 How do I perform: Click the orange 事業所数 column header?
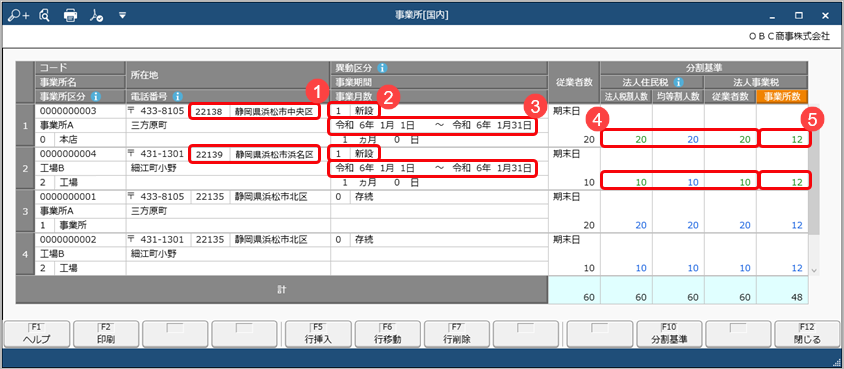(782, 97)
